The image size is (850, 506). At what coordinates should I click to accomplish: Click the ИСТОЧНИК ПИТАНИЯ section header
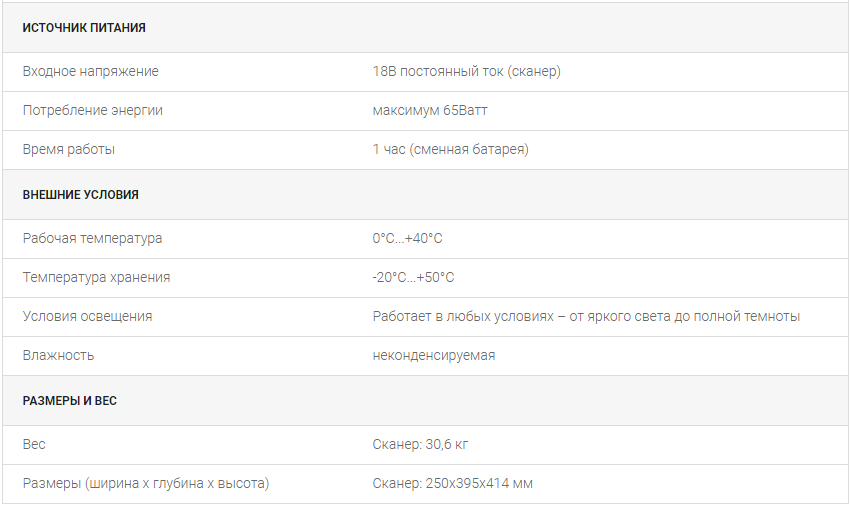pyautogui.click(x=84, y=28)
